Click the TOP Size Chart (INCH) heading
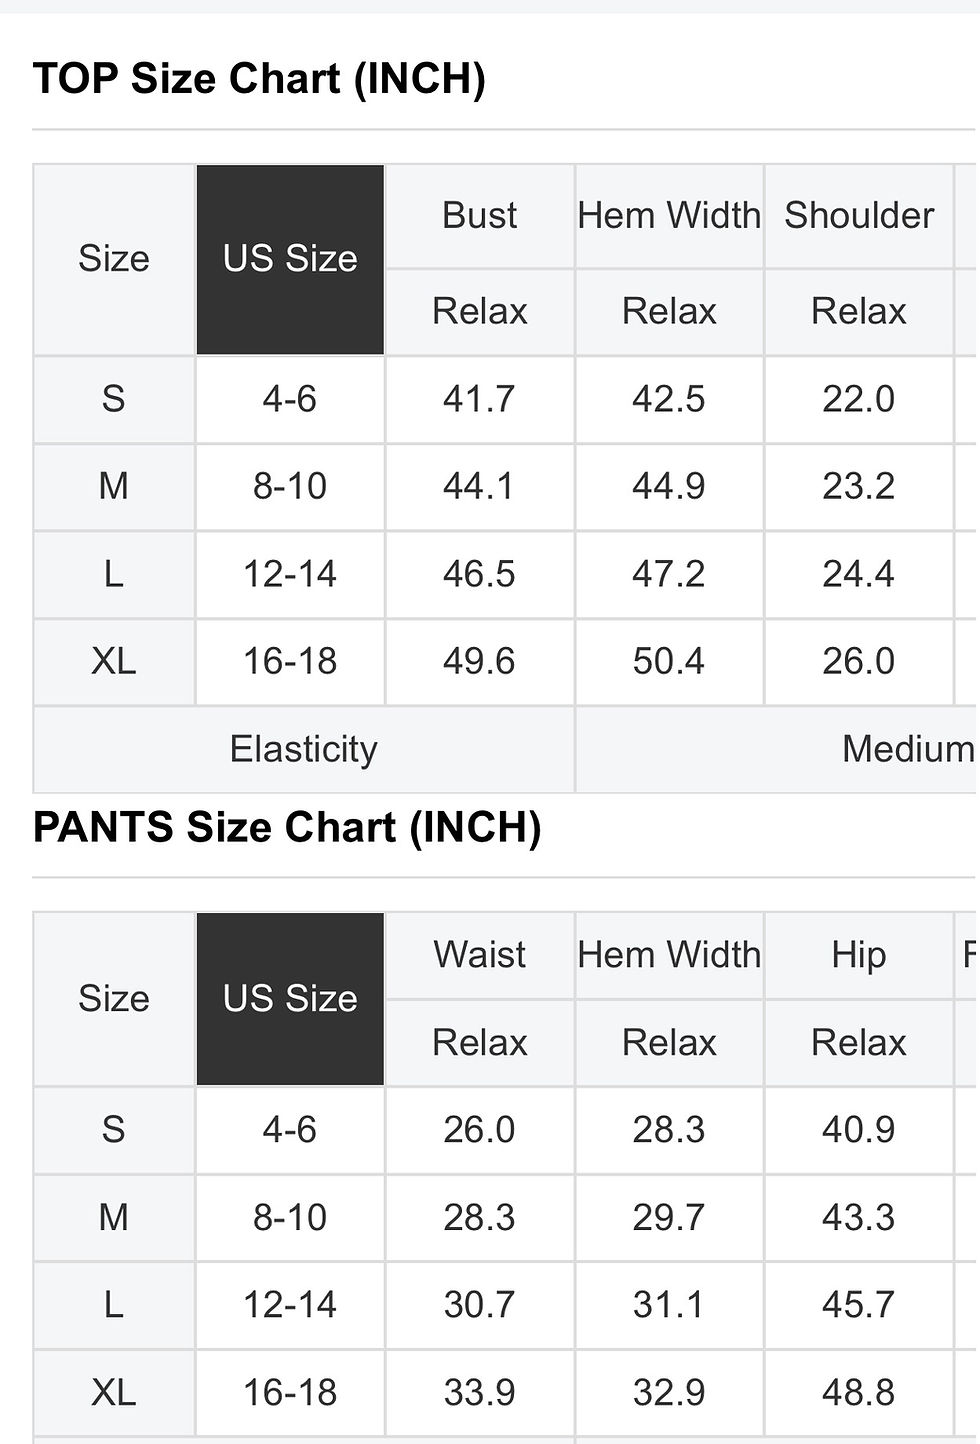 click(259, 79)
